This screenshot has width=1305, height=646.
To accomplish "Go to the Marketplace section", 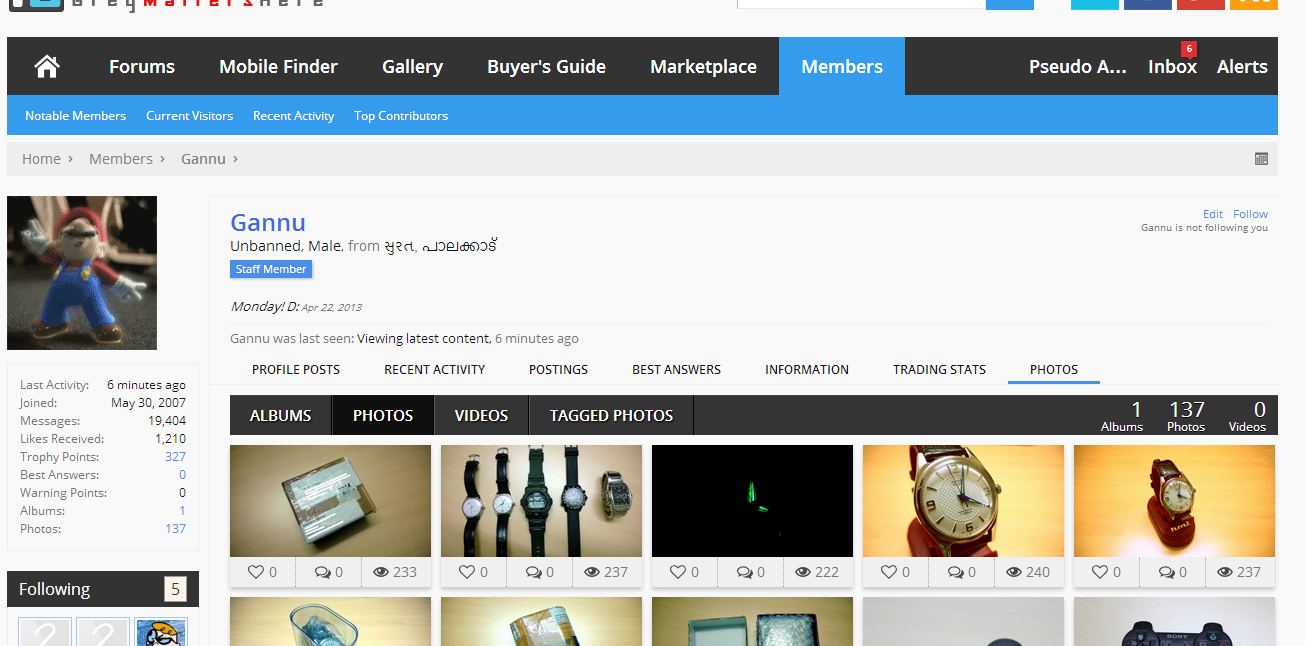I will coord(703,67).
